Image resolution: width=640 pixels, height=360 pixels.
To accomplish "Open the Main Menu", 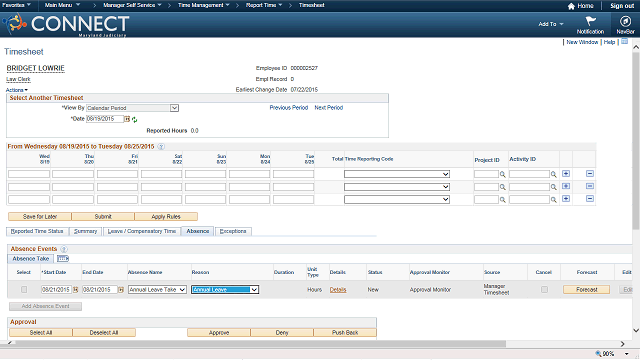I will pyautogui.click(x=62, y=5).
